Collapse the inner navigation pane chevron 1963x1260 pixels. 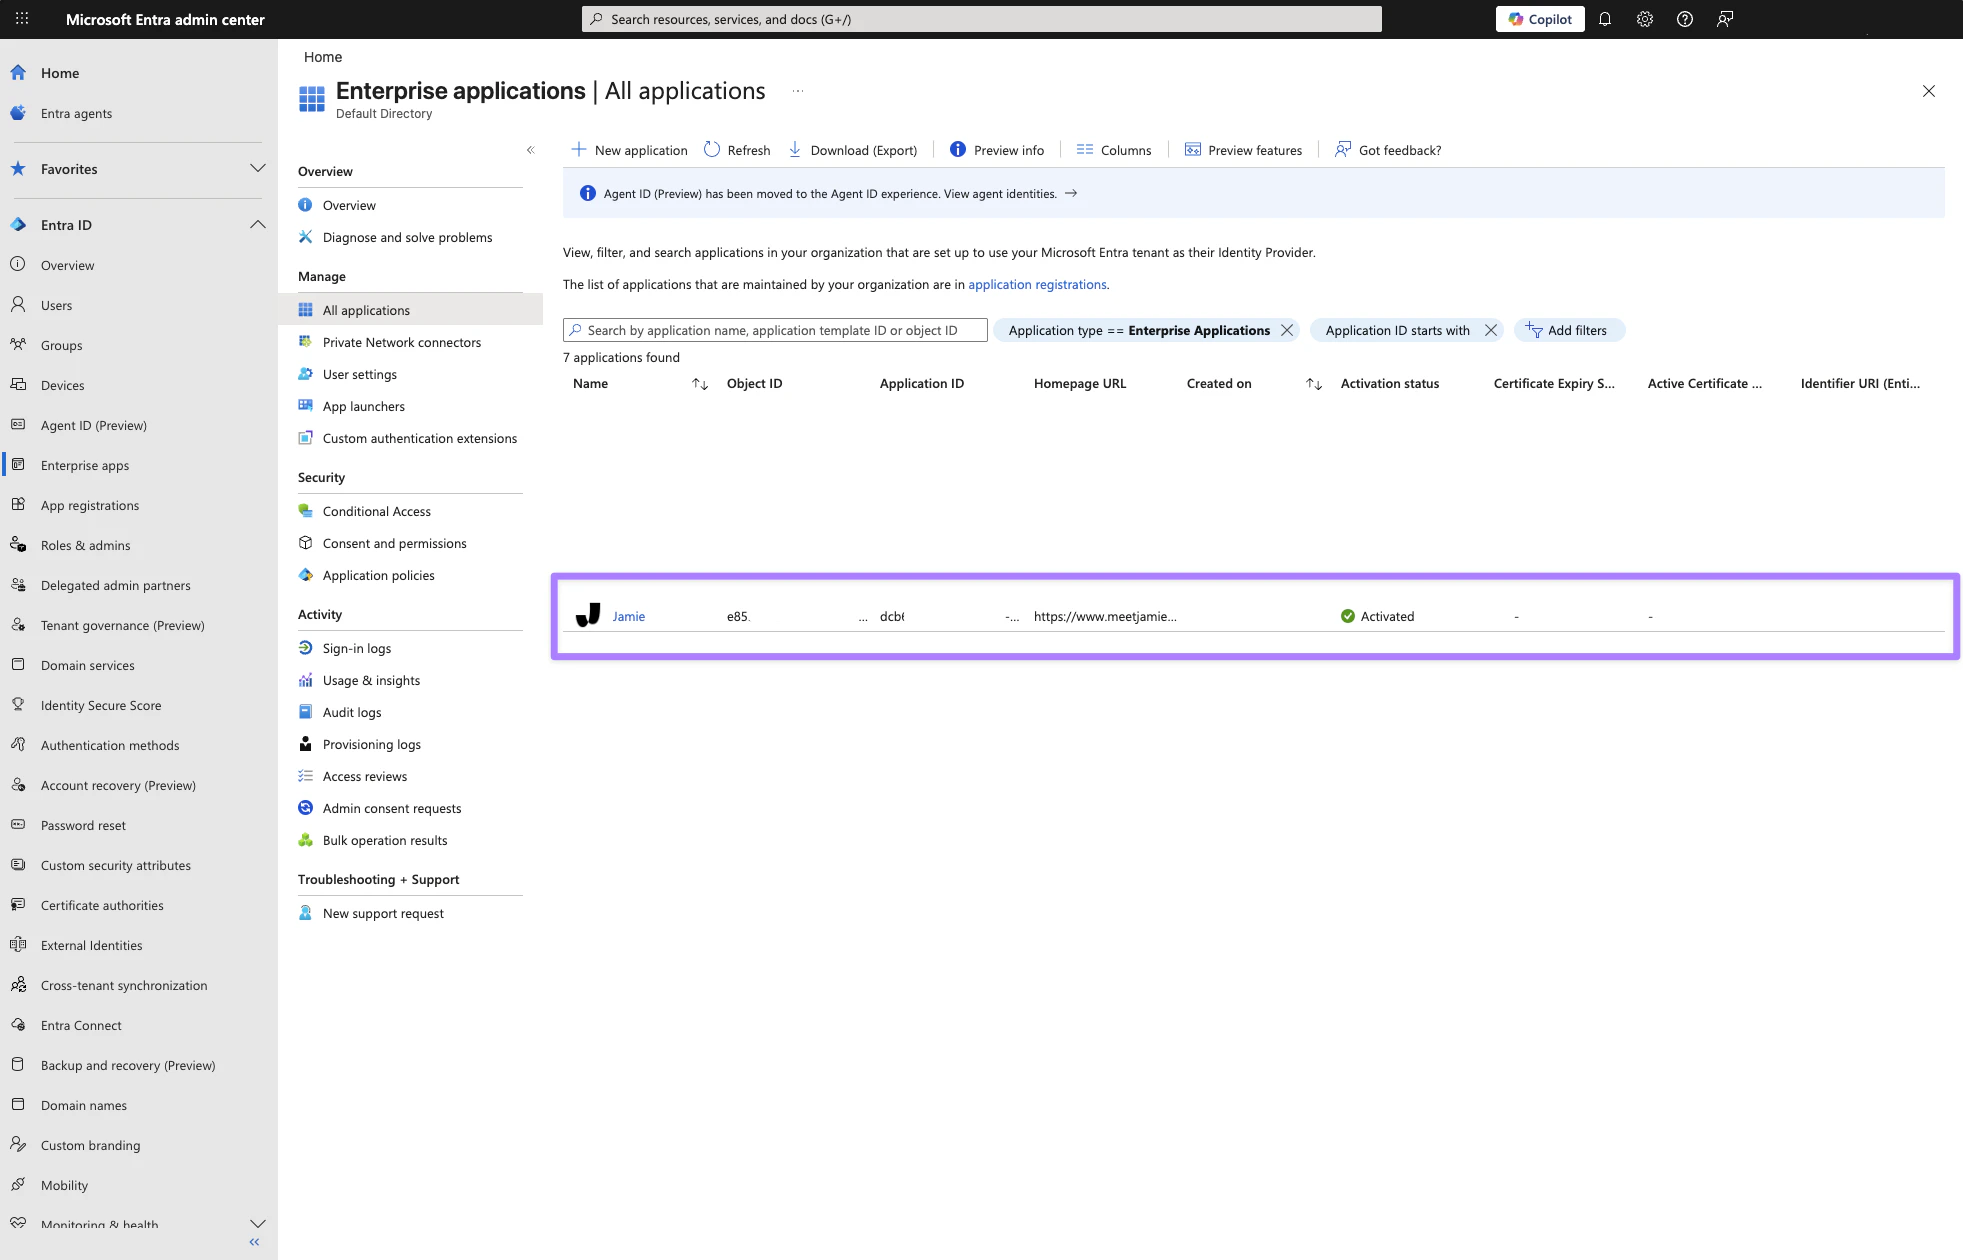(531, 150)
